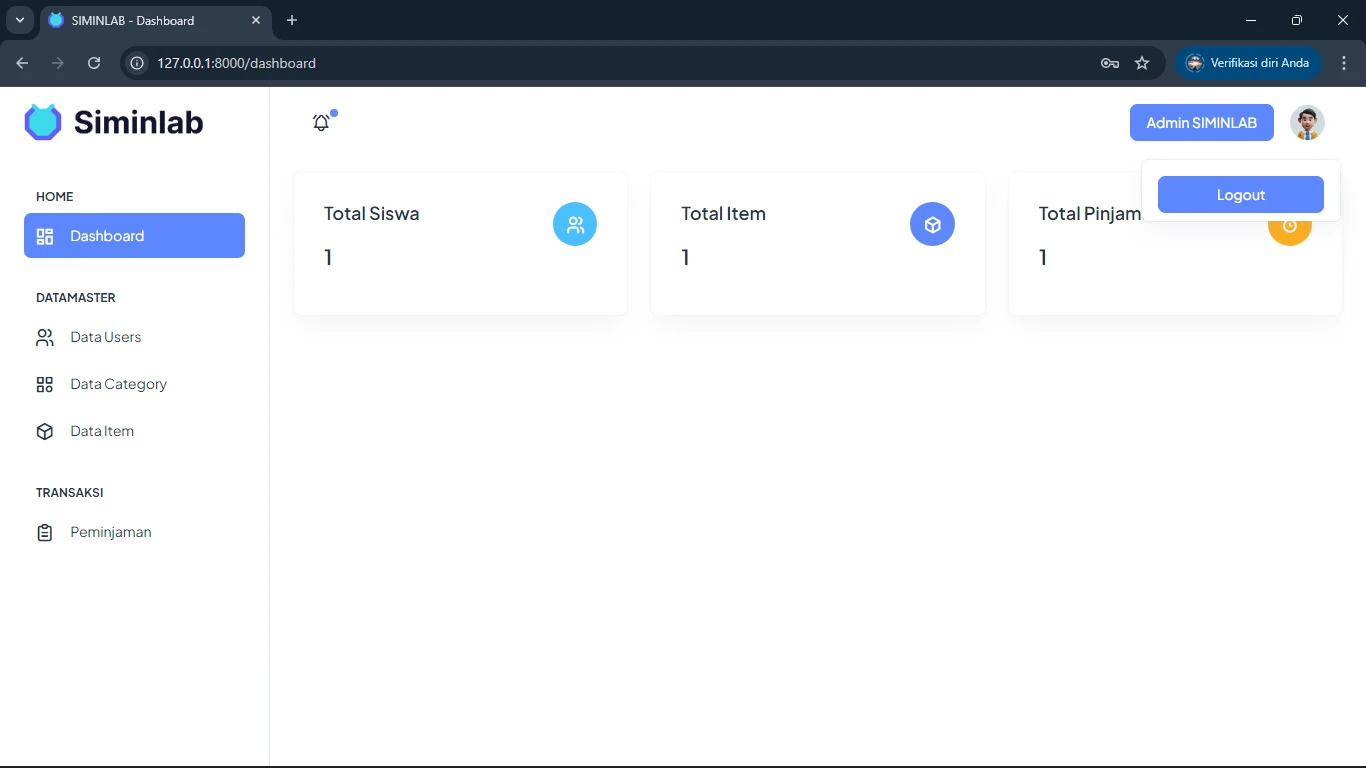Bookmark this page with star icon
The height and width of the screenshot is (768, 1366).
click(x=1142, y=63)
